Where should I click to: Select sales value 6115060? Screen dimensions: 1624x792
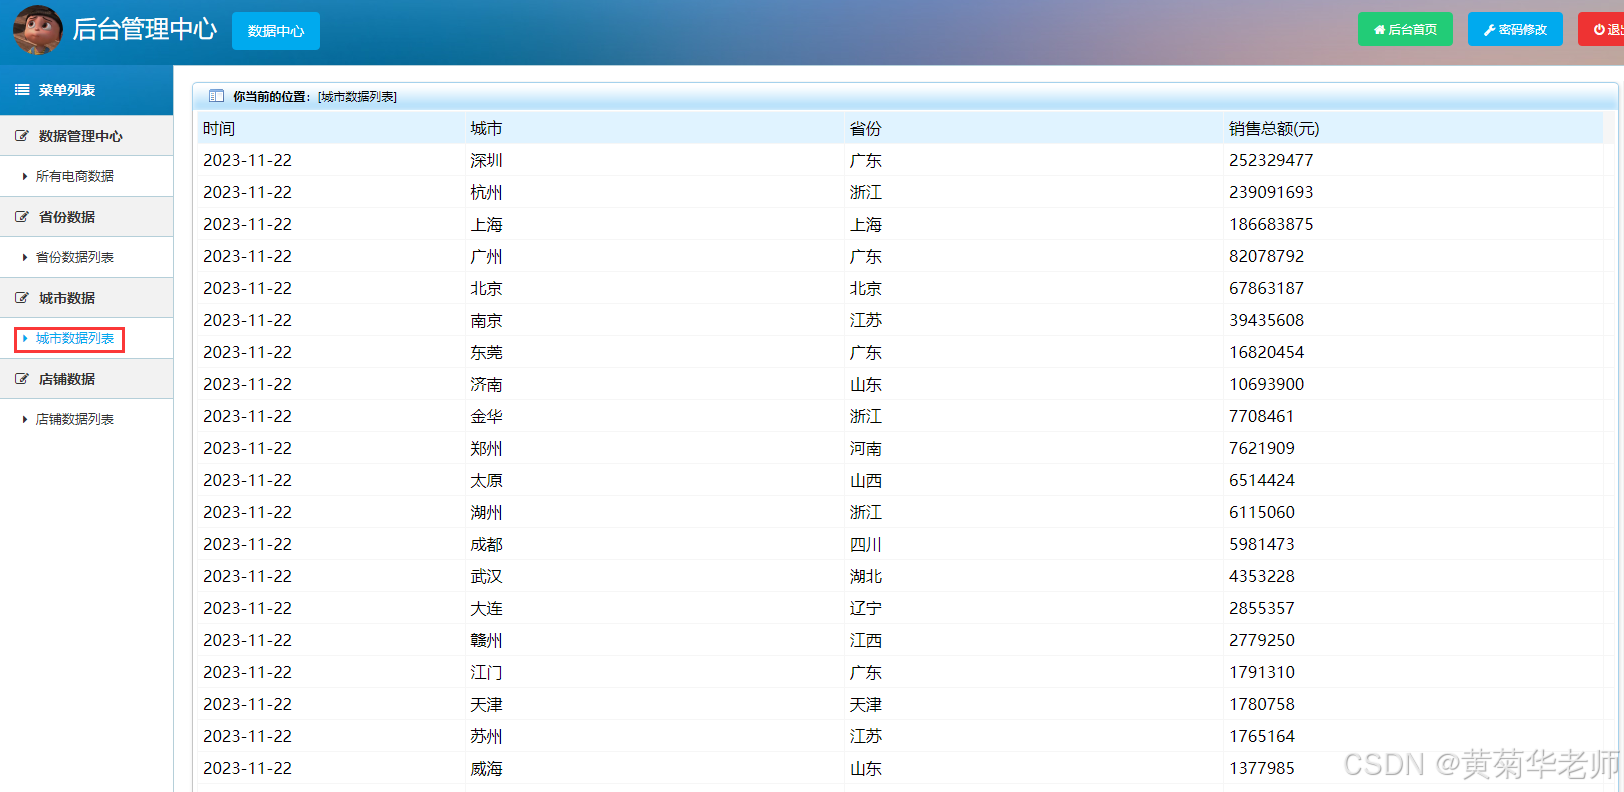click(1262, 512)
